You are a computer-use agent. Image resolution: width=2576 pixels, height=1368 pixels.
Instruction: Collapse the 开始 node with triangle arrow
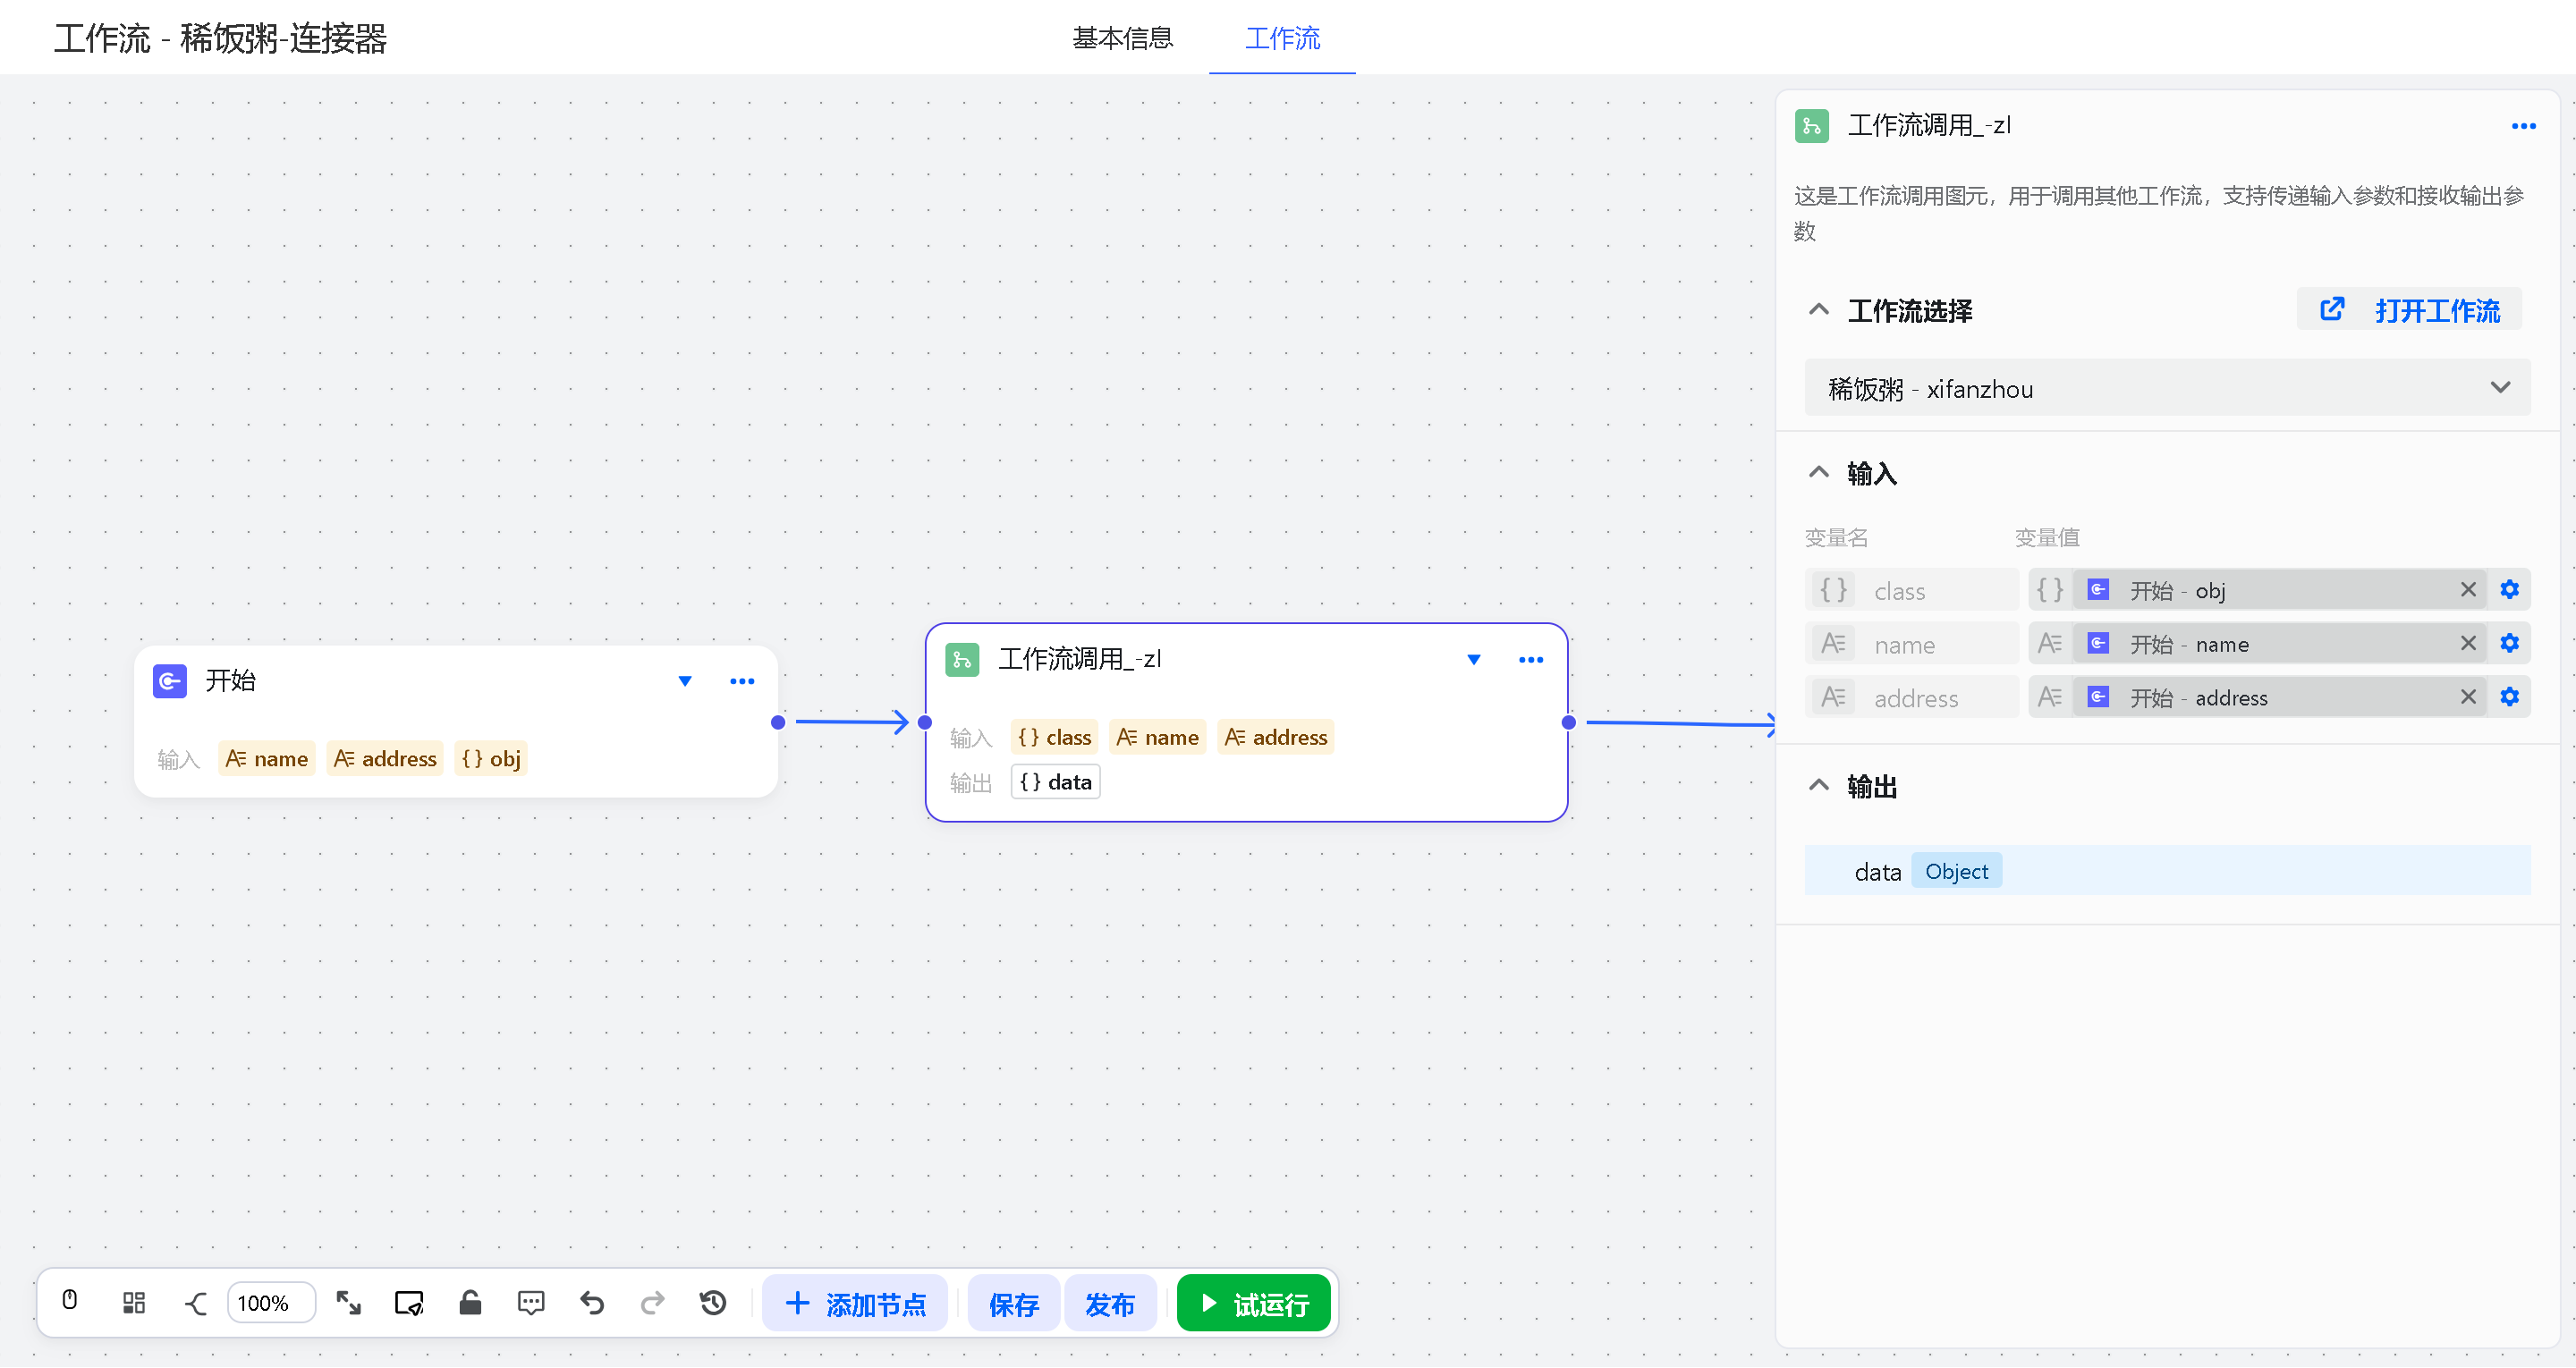tap(685, 681)
